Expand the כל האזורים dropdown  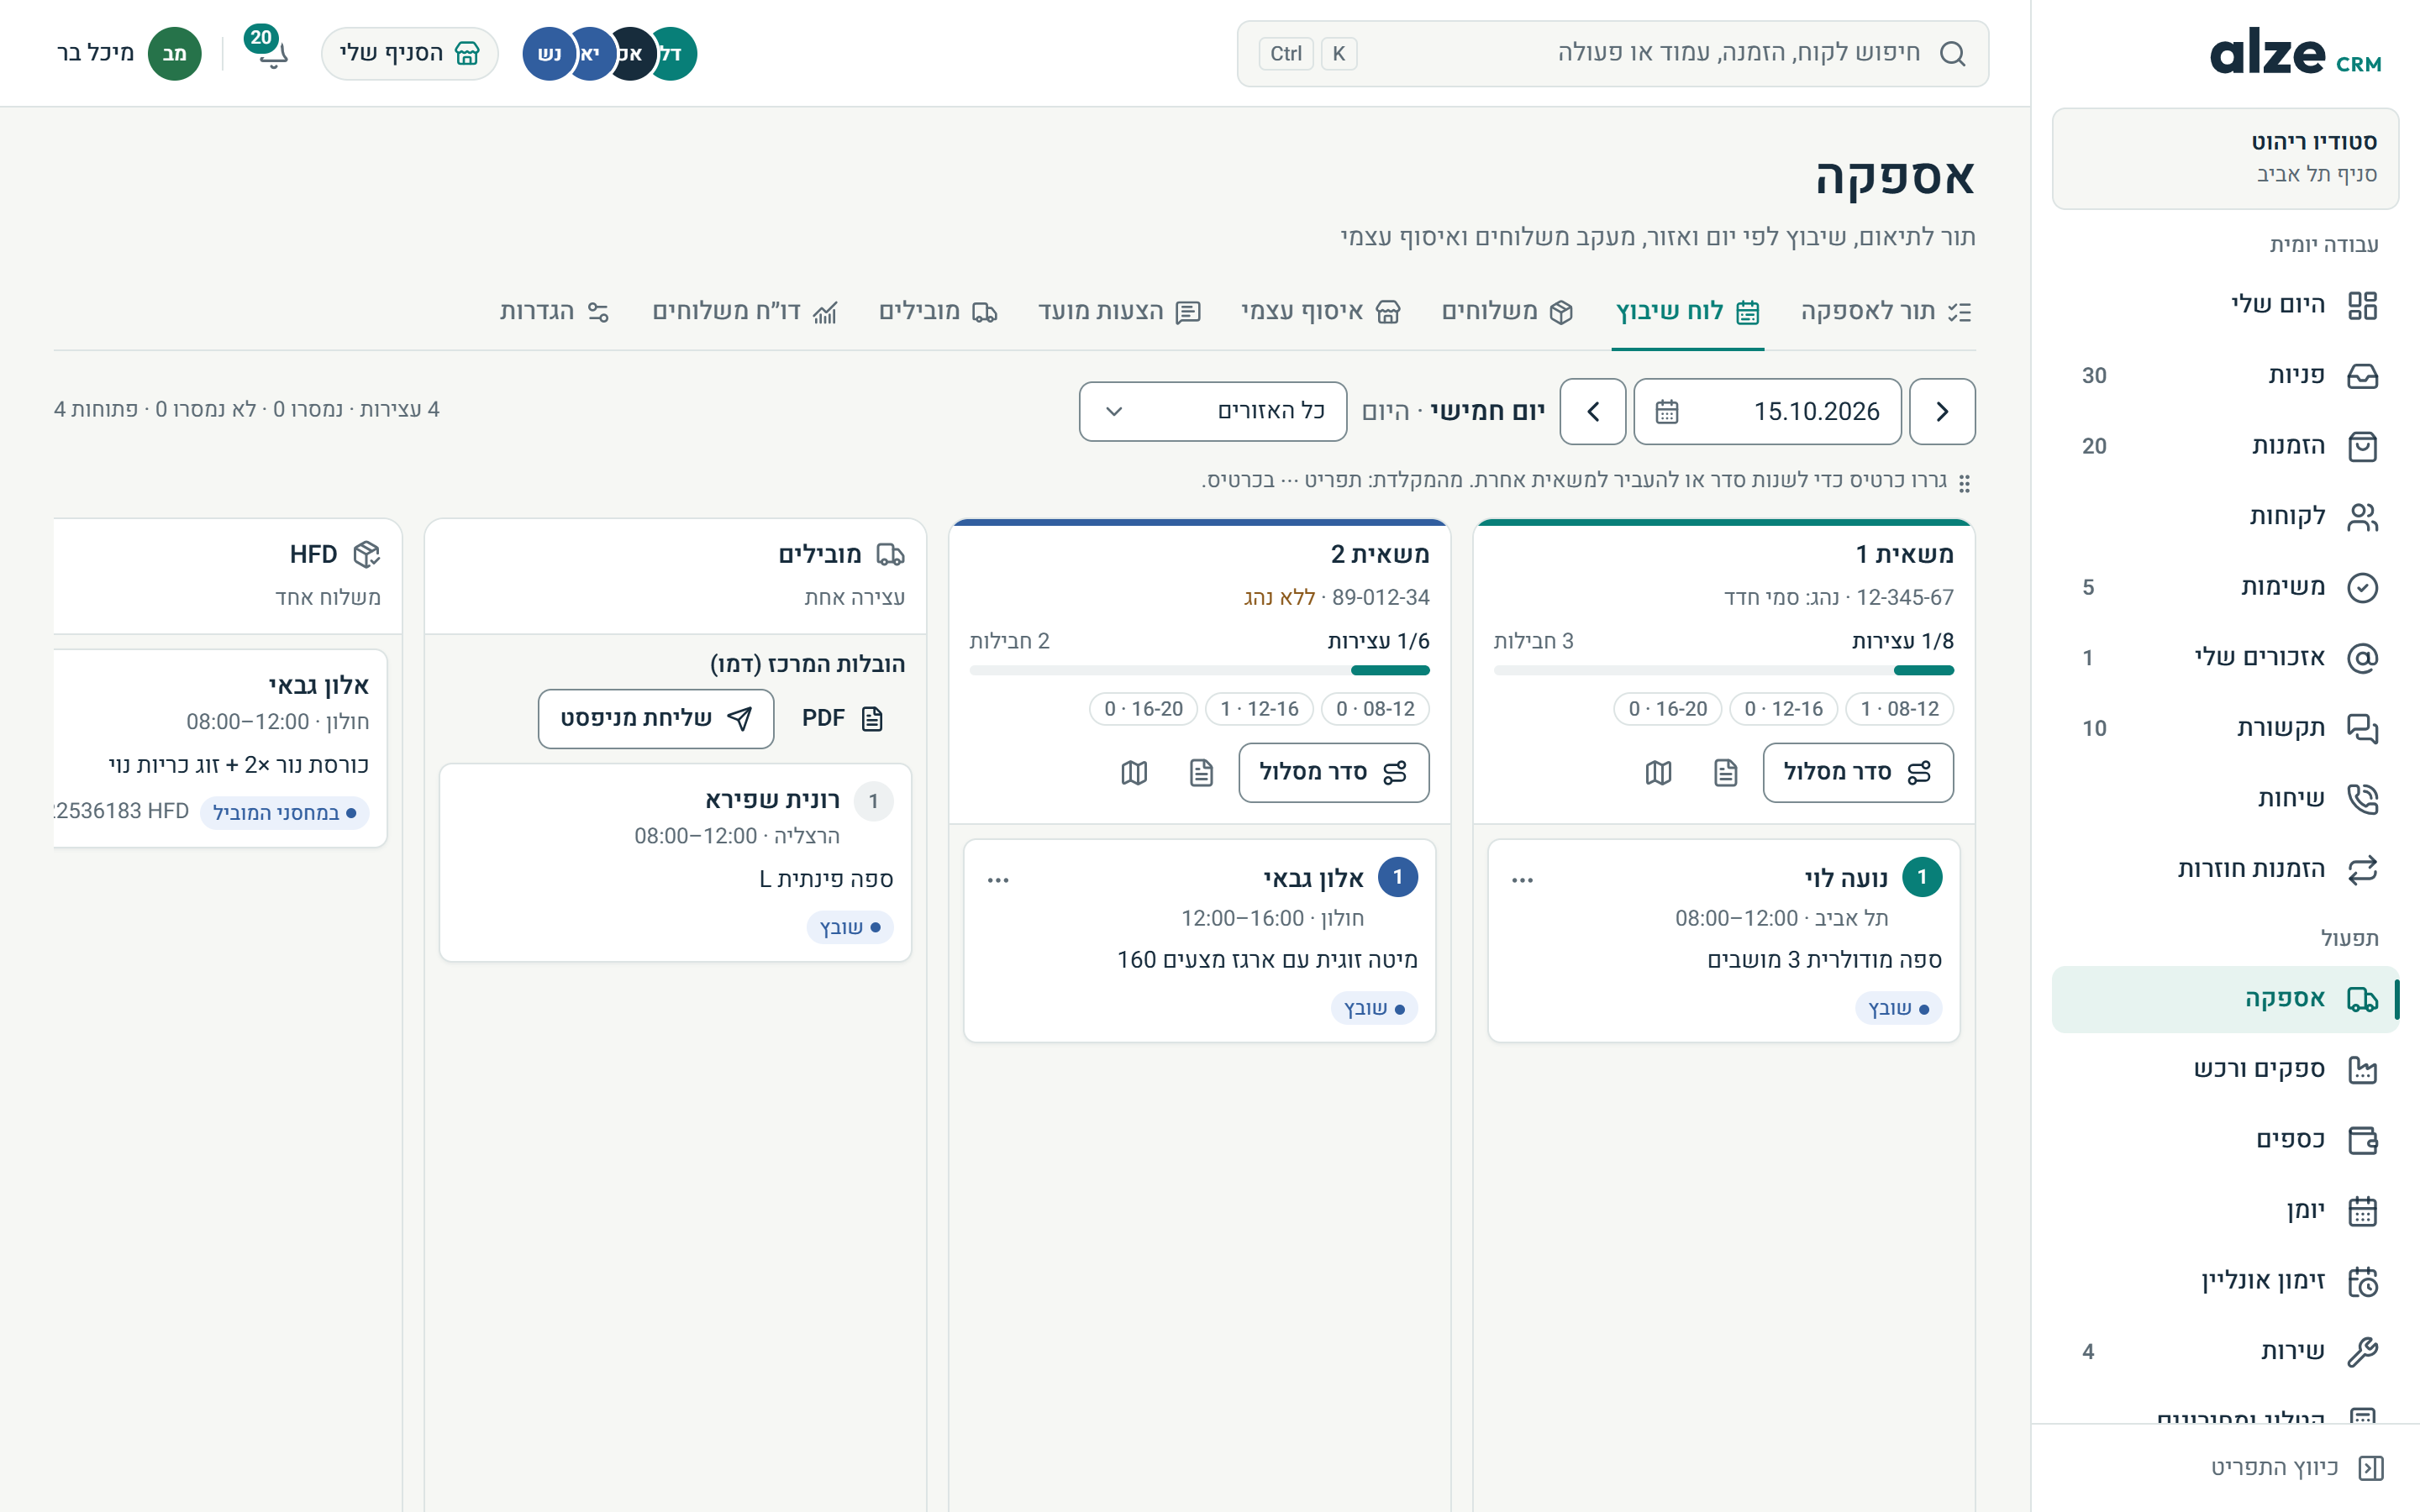point(1212,411)
